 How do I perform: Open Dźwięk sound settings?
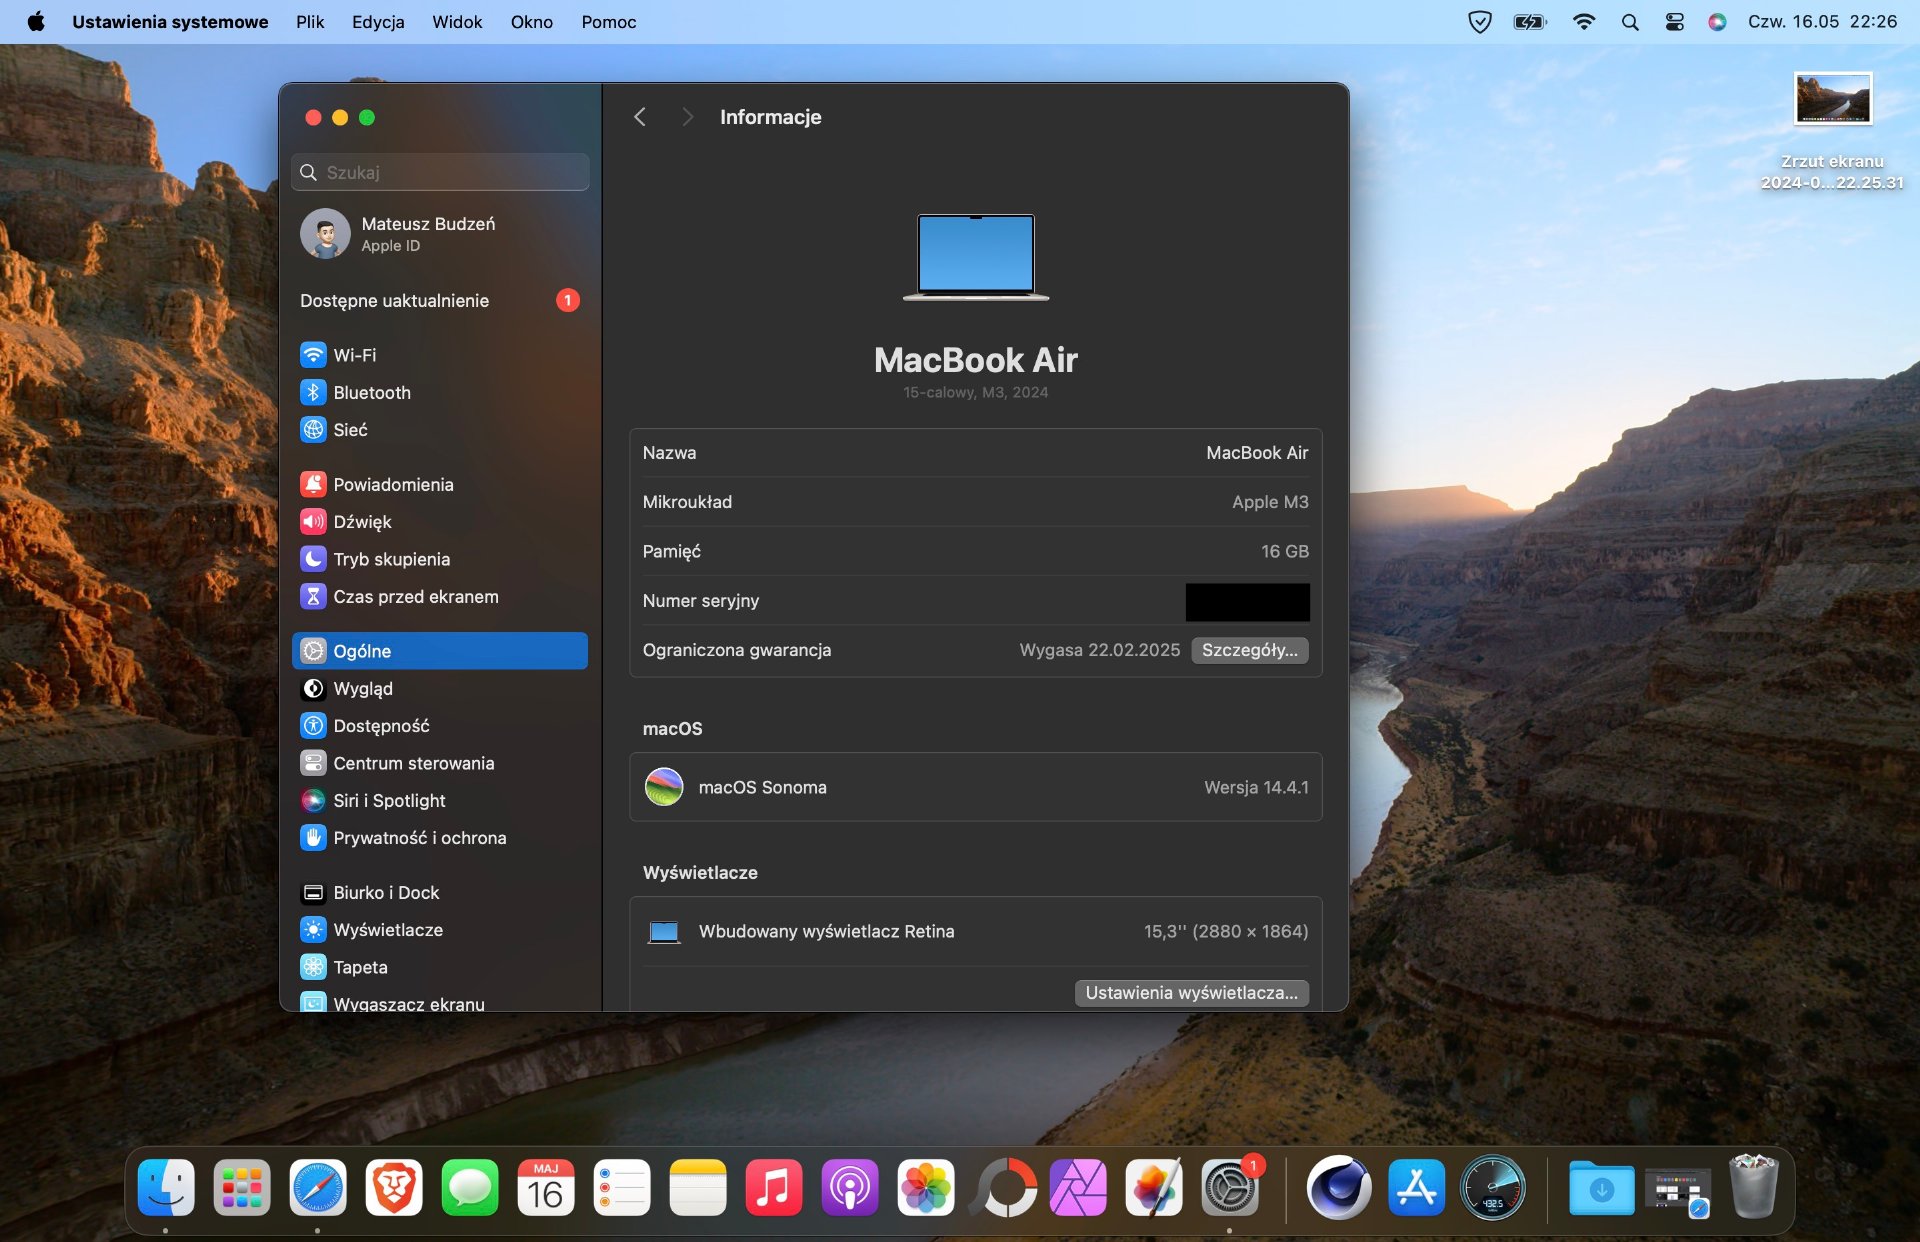coord(439,522)
